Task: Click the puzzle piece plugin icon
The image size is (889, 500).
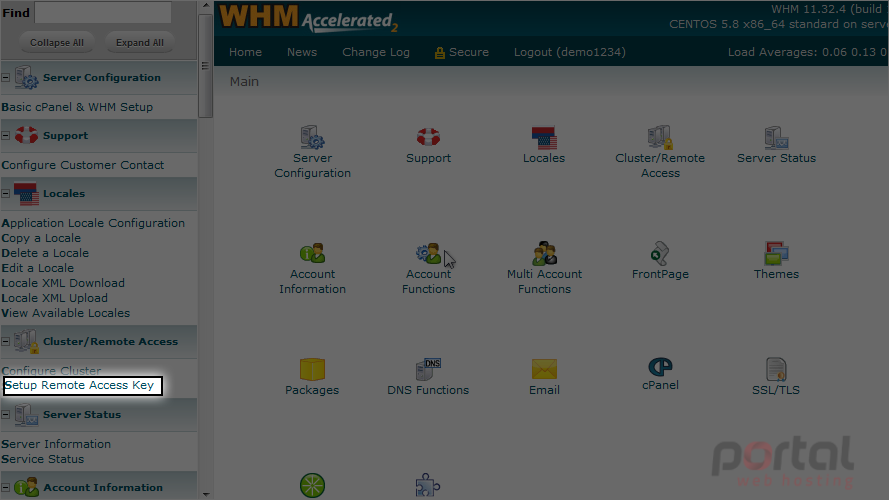Action: [428, 486]
